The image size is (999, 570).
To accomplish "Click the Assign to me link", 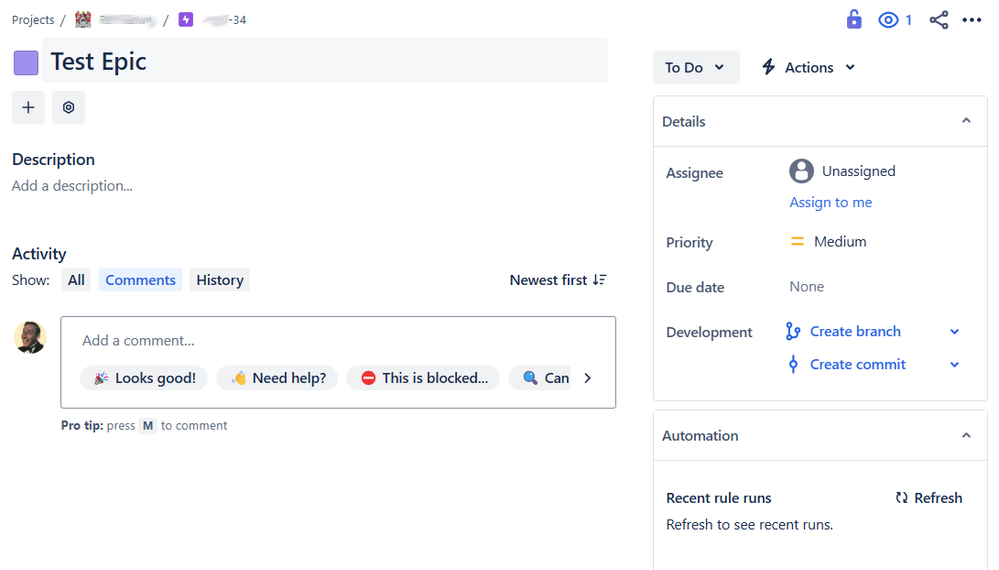I will pos(831,203).
